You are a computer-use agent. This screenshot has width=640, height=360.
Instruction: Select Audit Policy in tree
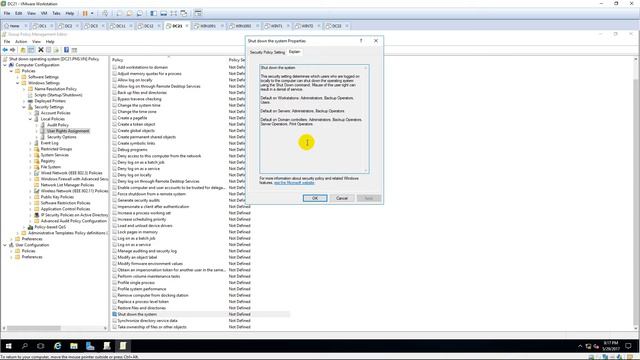point(58,125)
